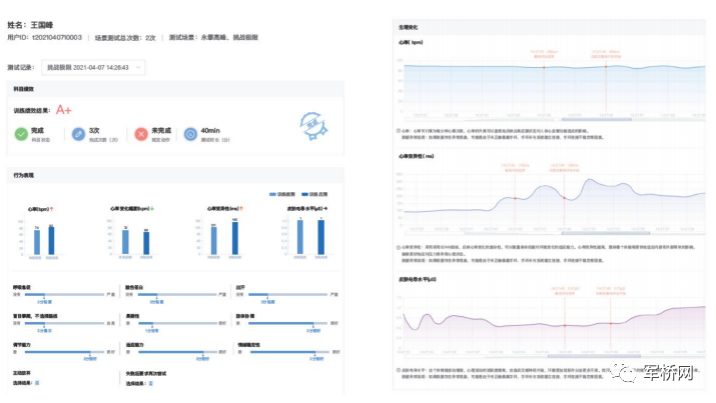Open the 测试记录 record dropdown

pos(94,68)
